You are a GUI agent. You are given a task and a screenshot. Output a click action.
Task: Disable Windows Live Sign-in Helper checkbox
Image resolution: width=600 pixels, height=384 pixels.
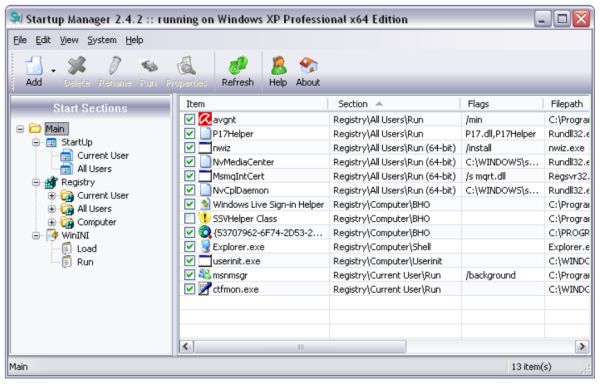click(189, 204)
